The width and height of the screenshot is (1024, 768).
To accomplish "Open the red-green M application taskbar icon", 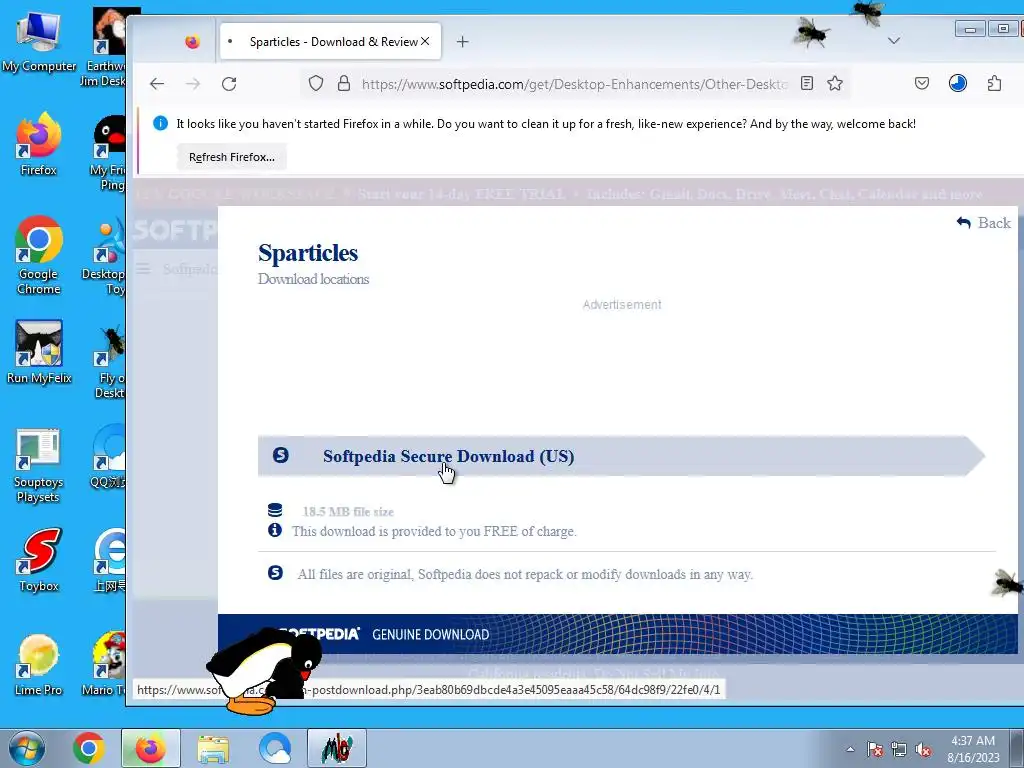I will pyautogui.click(x=337, y=748).
